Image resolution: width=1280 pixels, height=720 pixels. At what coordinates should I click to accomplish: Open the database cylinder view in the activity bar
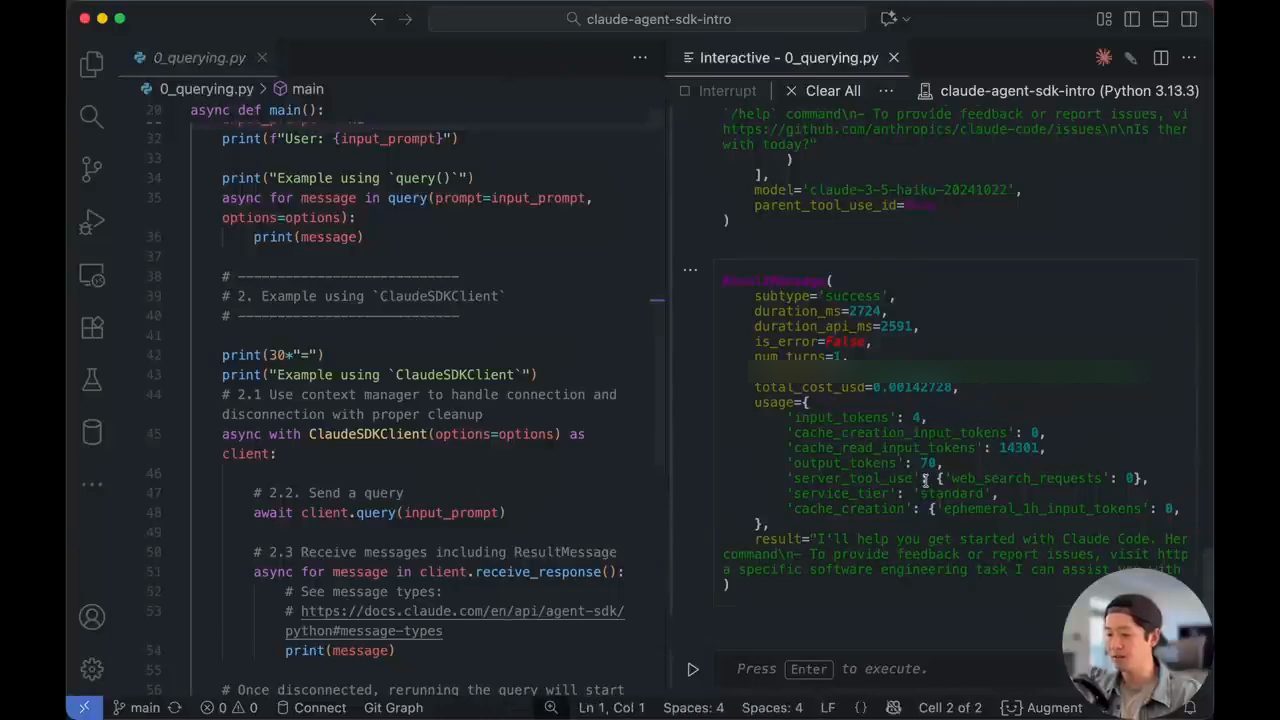92,432
